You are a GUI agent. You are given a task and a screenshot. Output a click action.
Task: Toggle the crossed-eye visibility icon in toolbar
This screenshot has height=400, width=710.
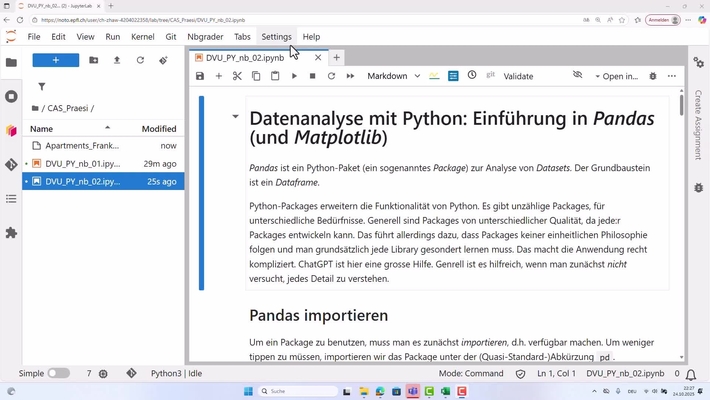[x=577, y=76]
